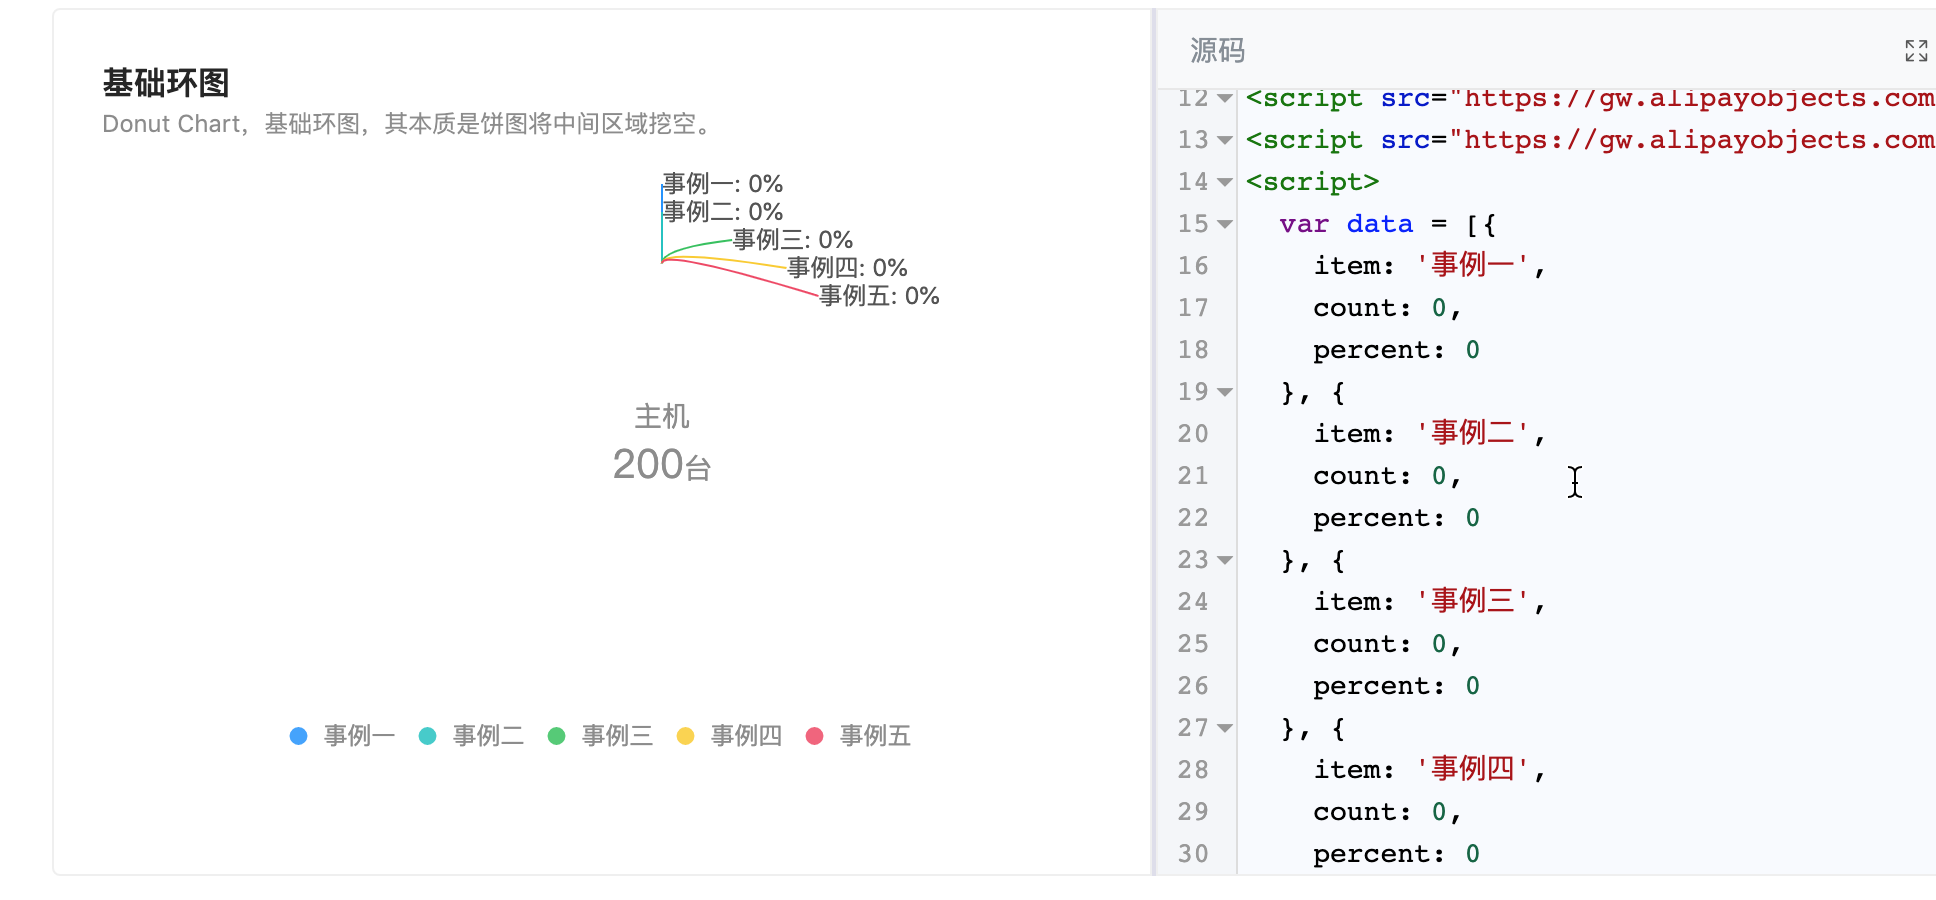
Task: Collapse the data array at line 15
Action: [1226, 224]
